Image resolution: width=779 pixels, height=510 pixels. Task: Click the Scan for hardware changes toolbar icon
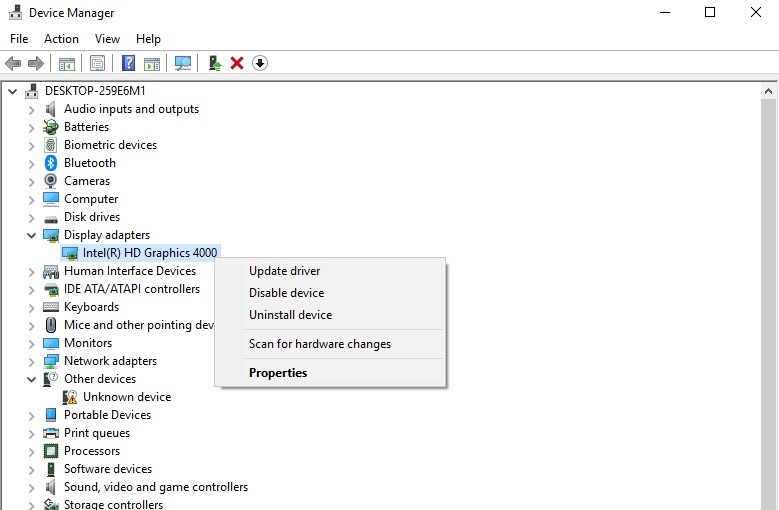click(183, 63)
